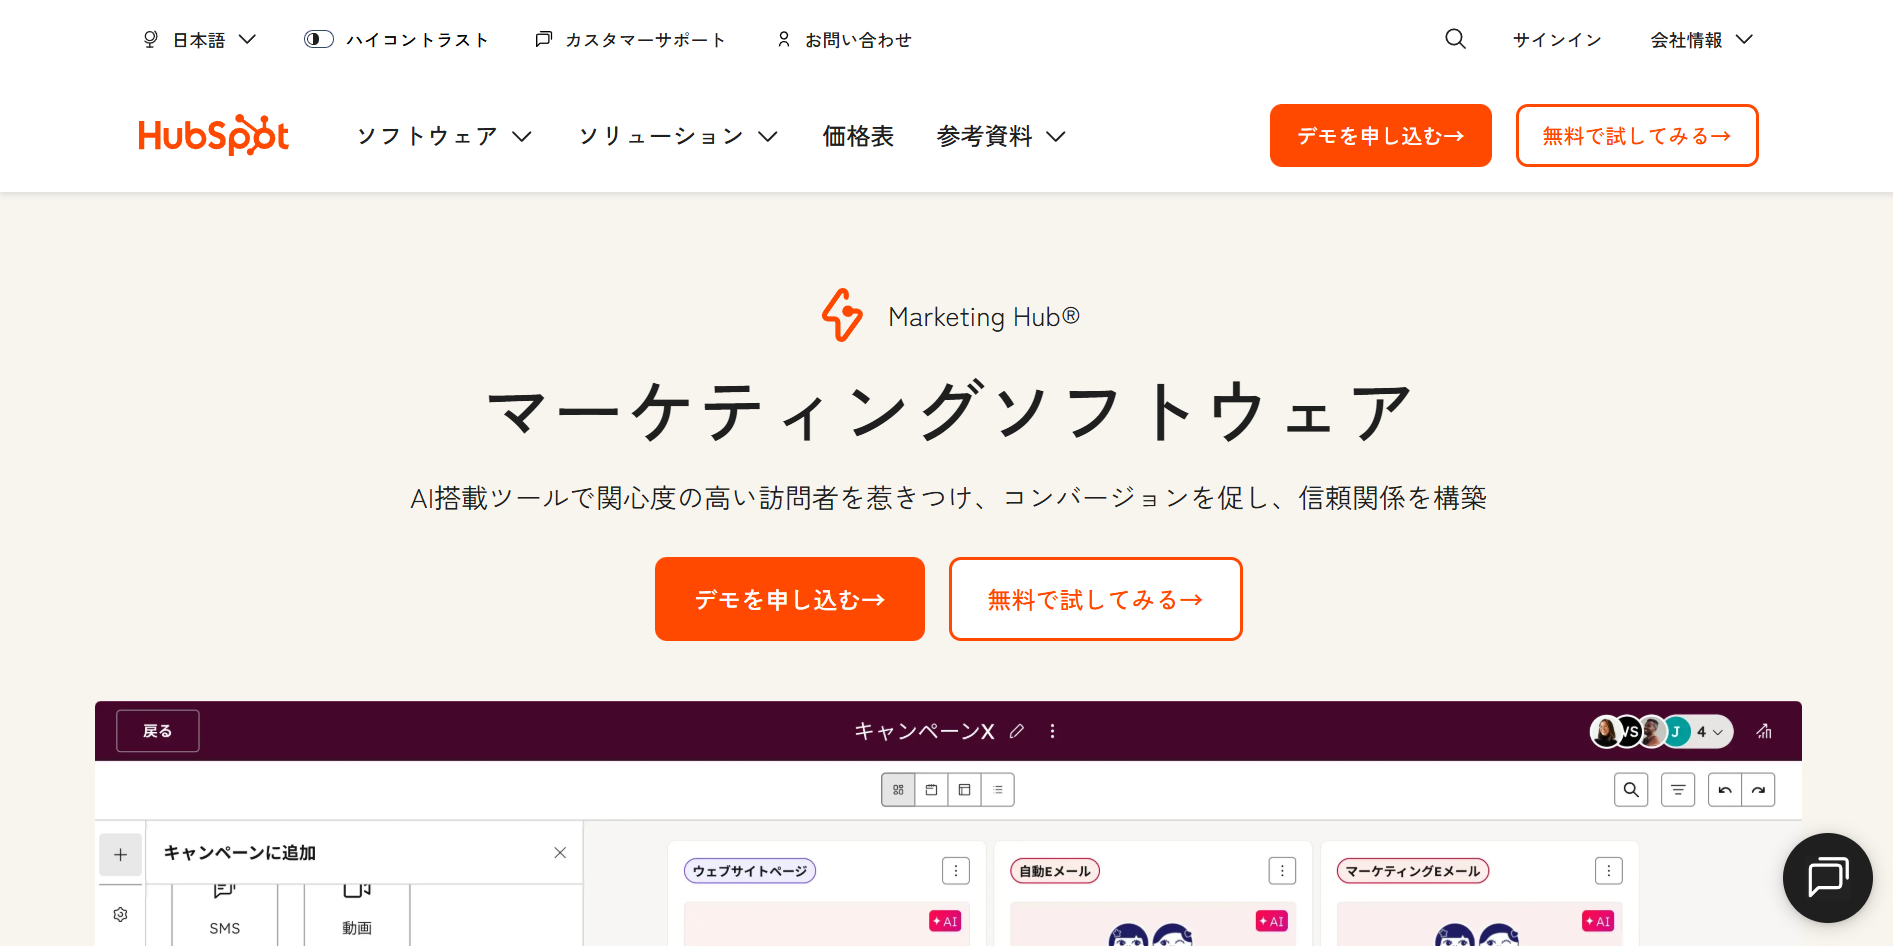The image size is (1893, 946).
Task: Edit the campaign name with the pencil icon
Action: (x=1017, y=731)
